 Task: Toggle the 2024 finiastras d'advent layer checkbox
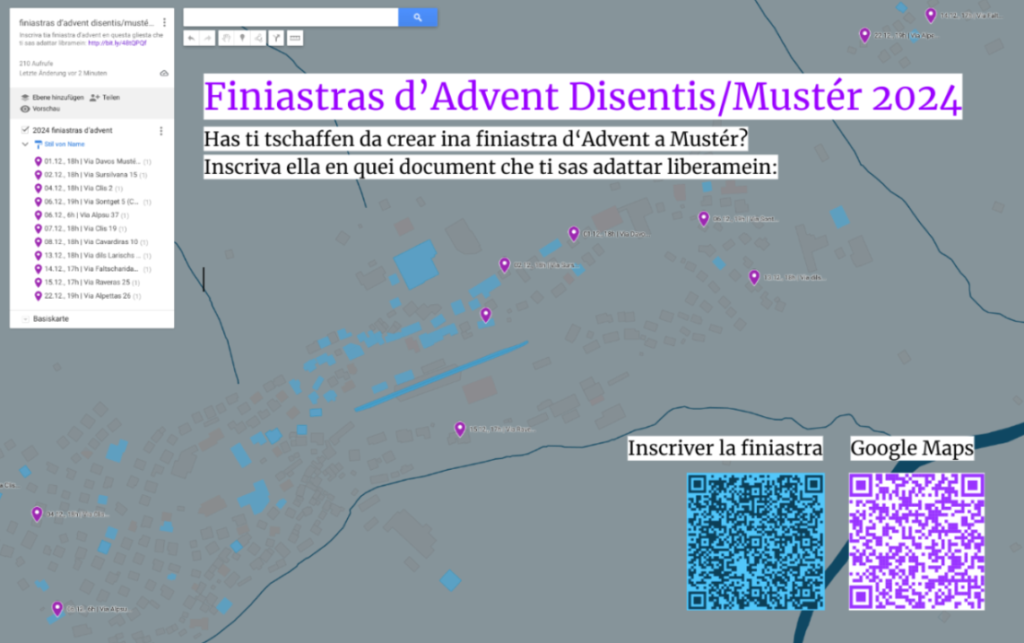tap(25, 131)
